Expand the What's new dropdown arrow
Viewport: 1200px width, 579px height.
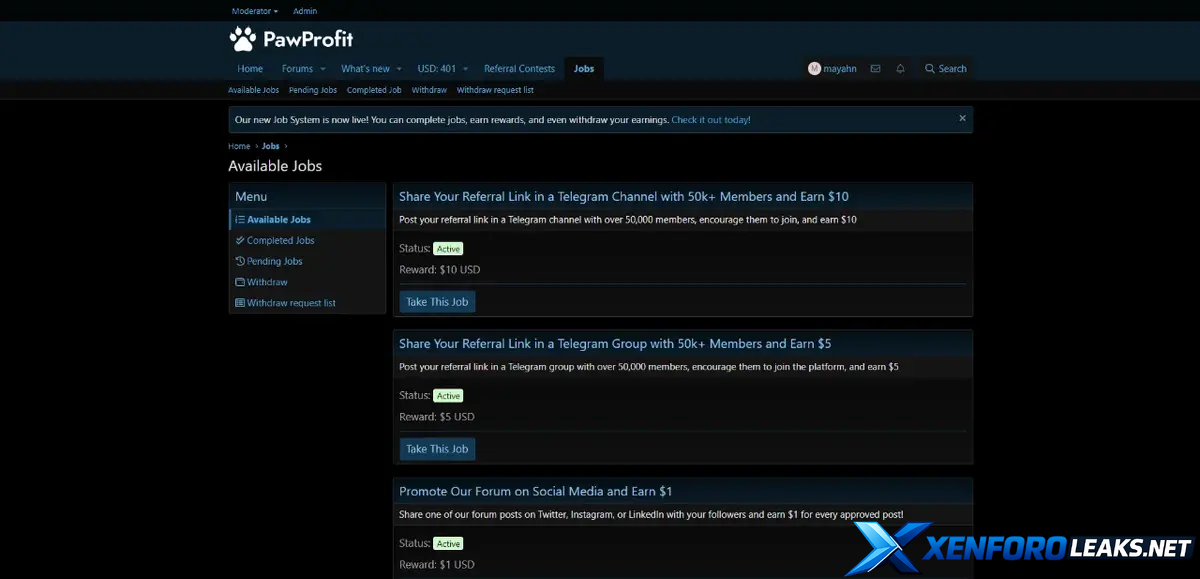pos(399,69)
